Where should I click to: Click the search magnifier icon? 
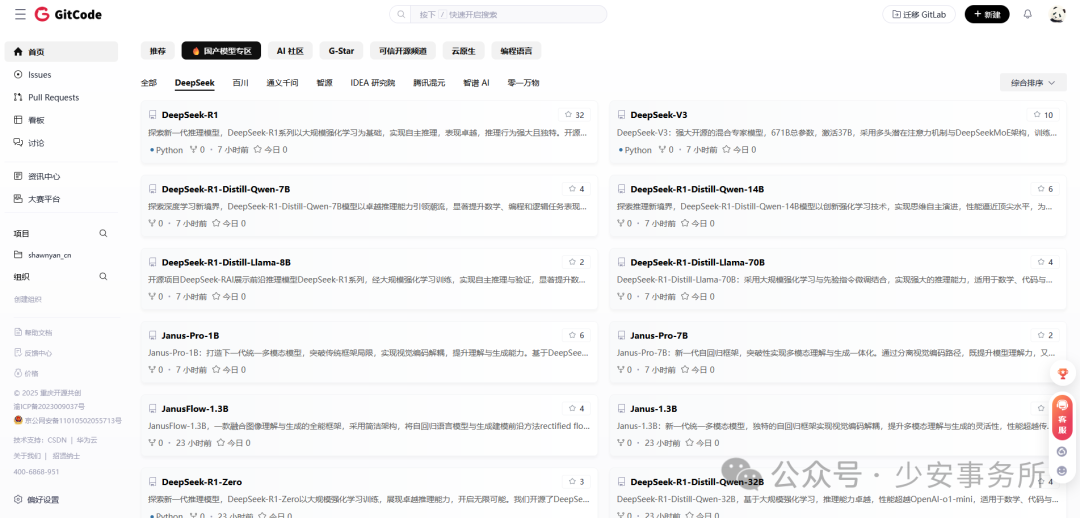pyautogui.click(x=402, y=14)
